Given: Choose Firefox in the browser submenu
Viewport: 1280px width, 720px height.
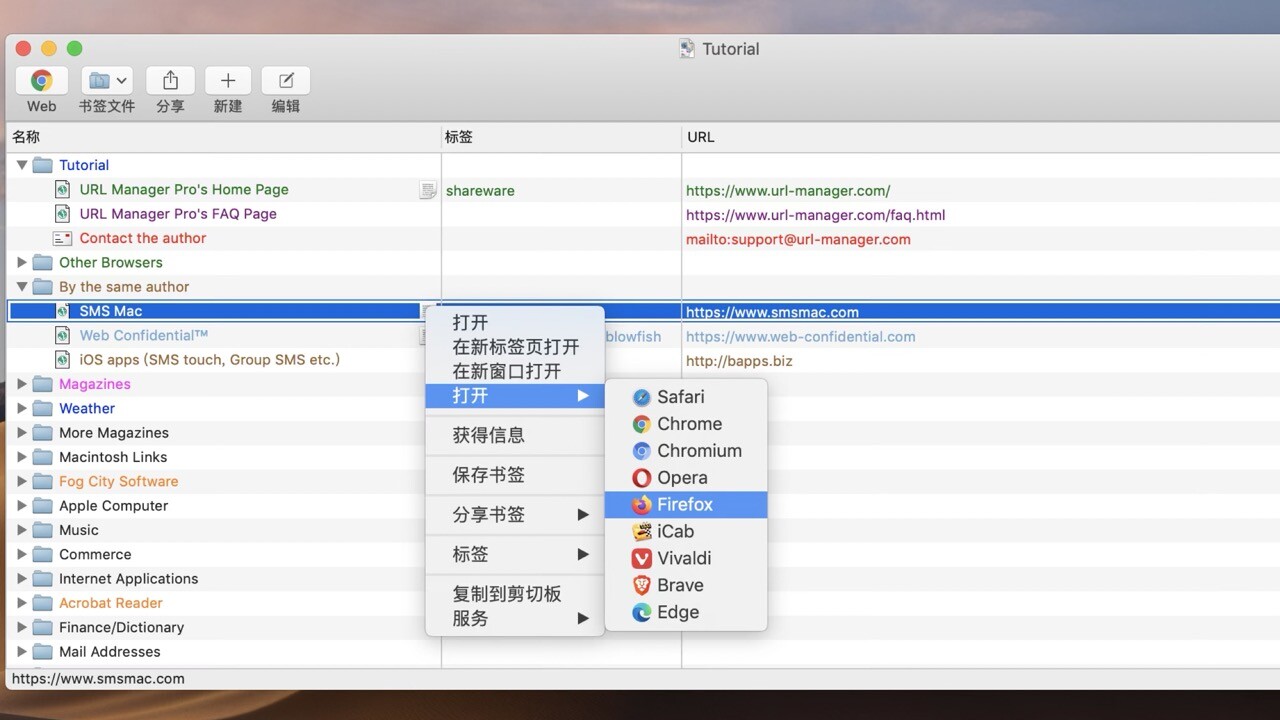Looking at the screenshot, I should pyautogui.click(x=686, y=505).
